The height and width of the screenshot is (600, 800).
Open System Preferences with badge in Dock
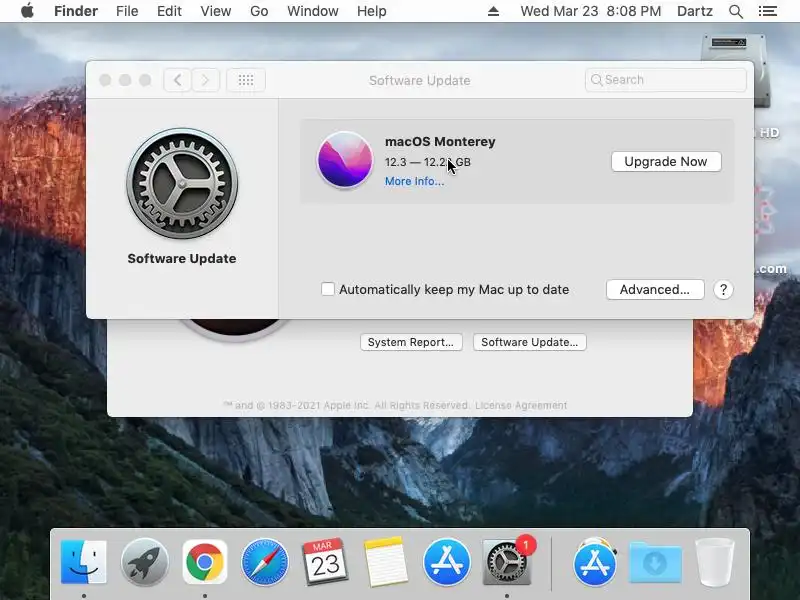(507, 562)
